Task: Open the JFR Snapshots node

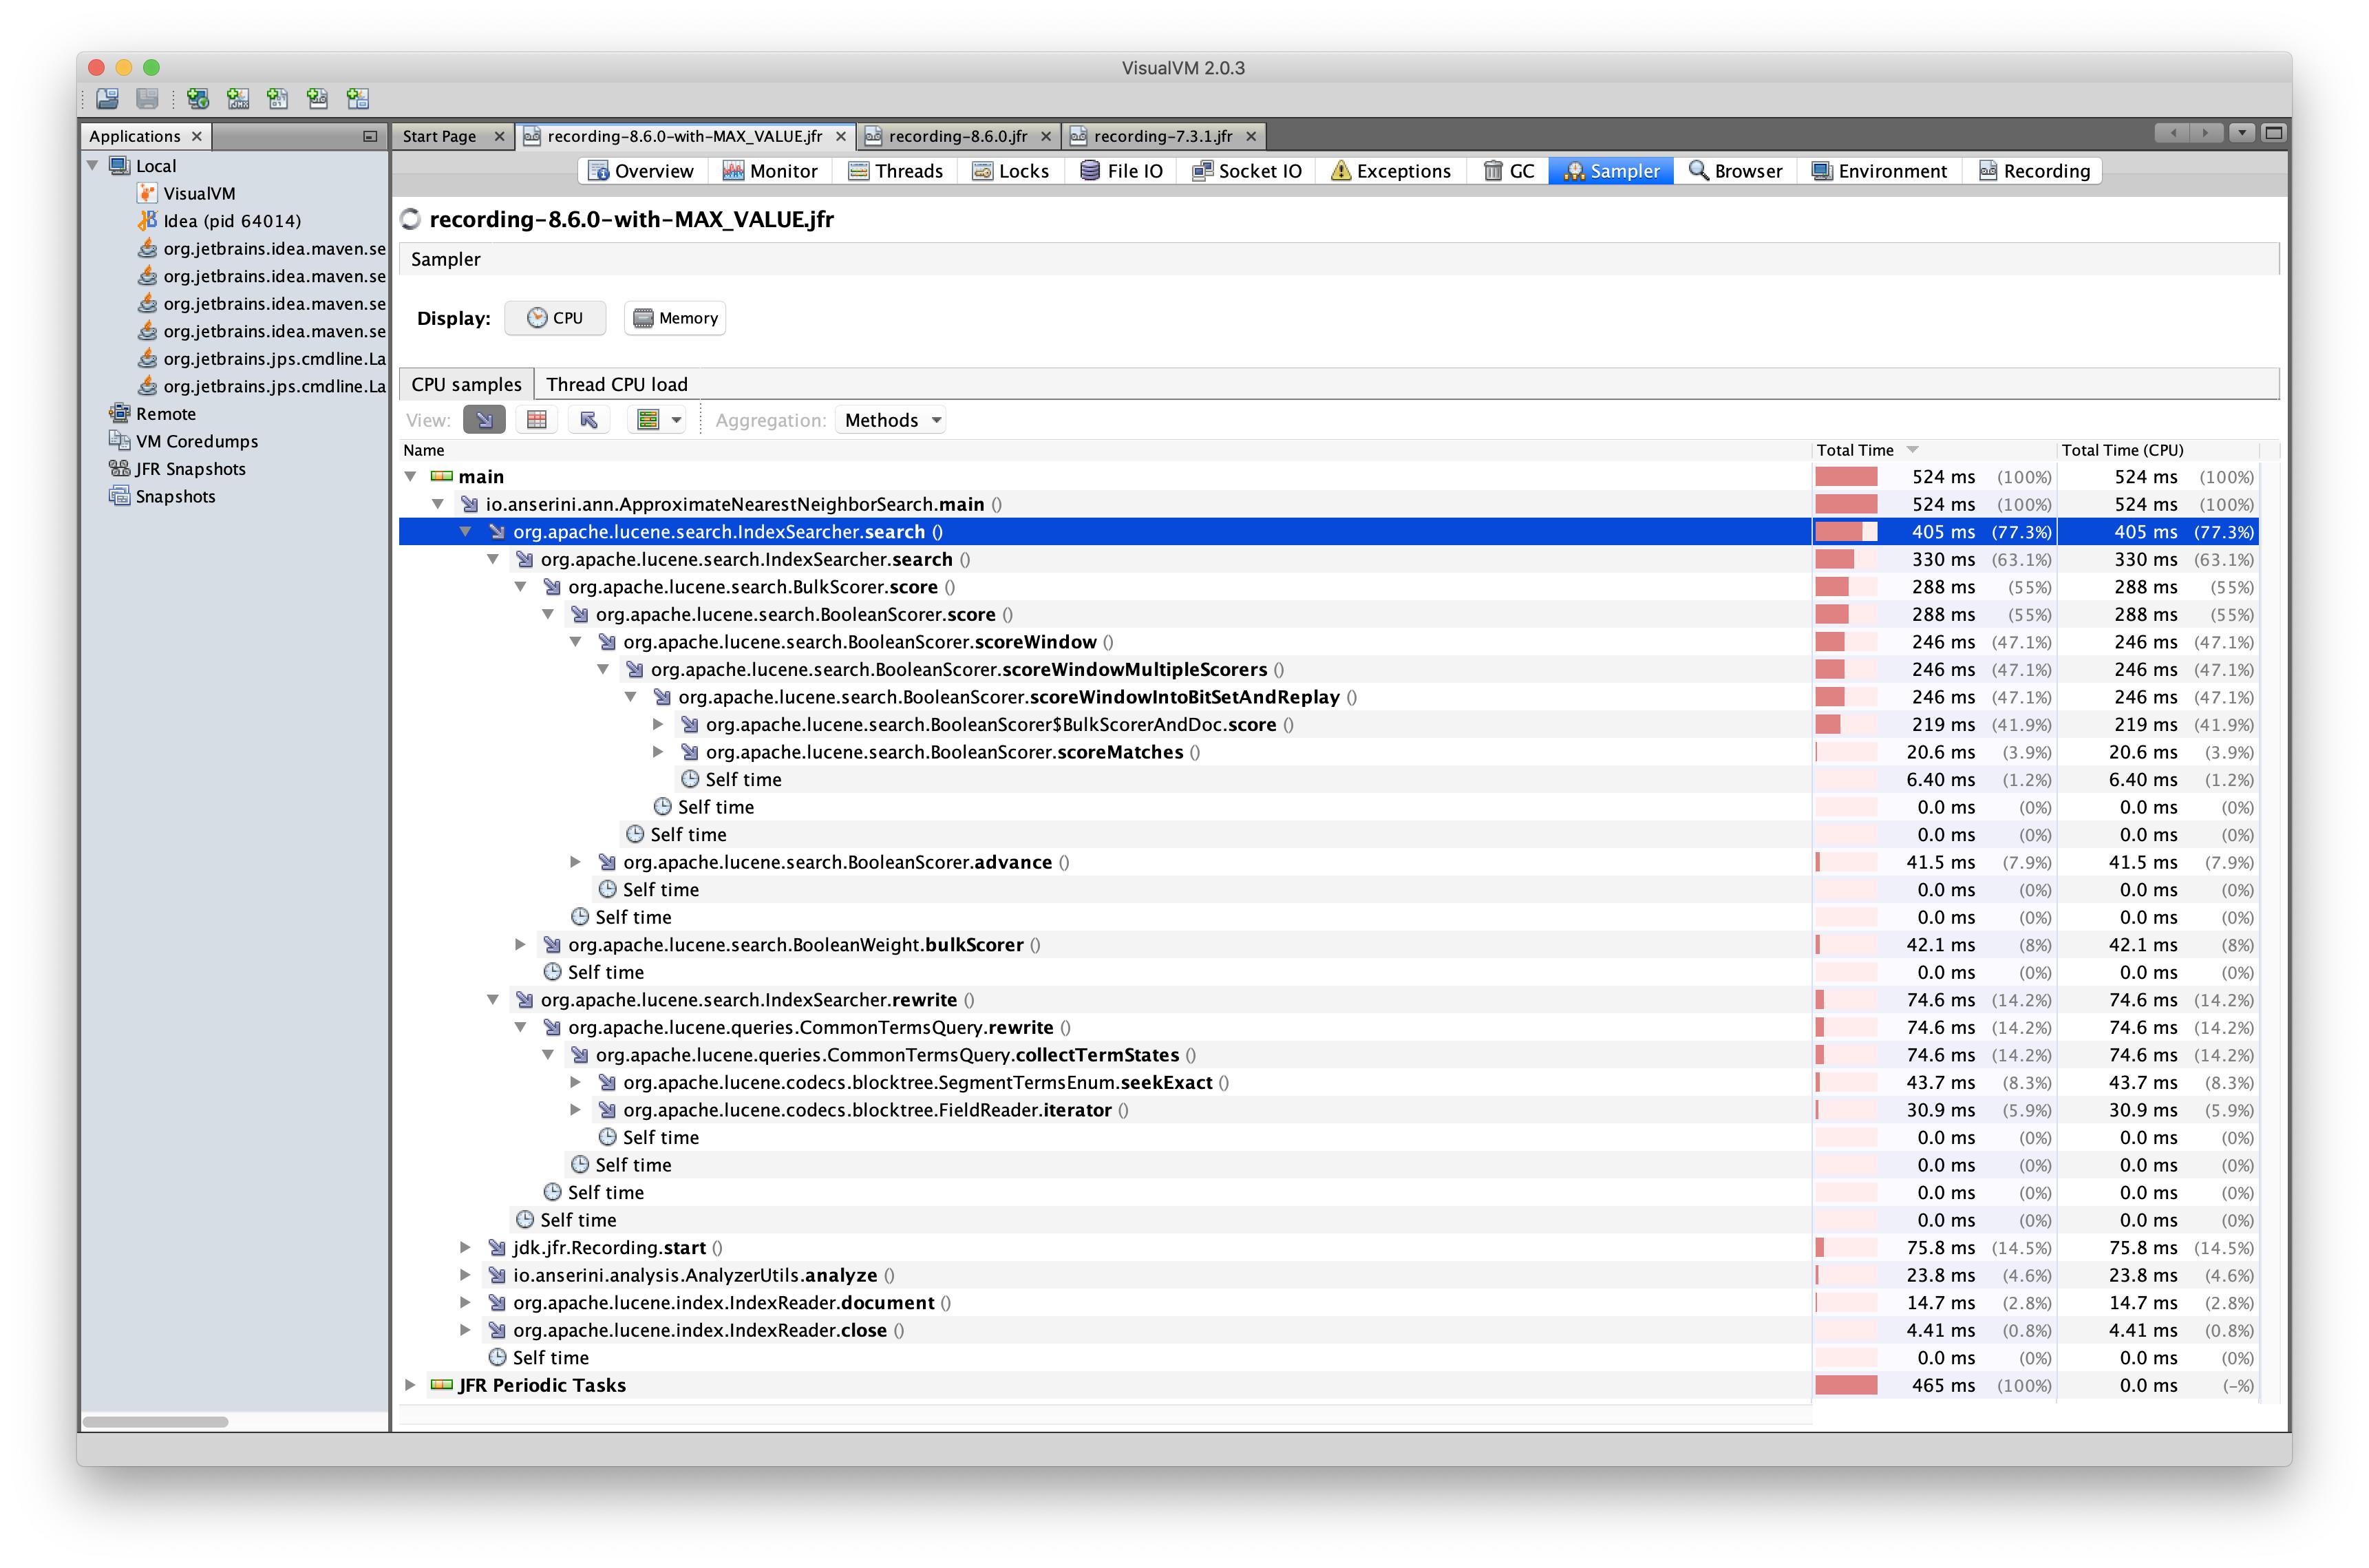Action: click(190, 469)
